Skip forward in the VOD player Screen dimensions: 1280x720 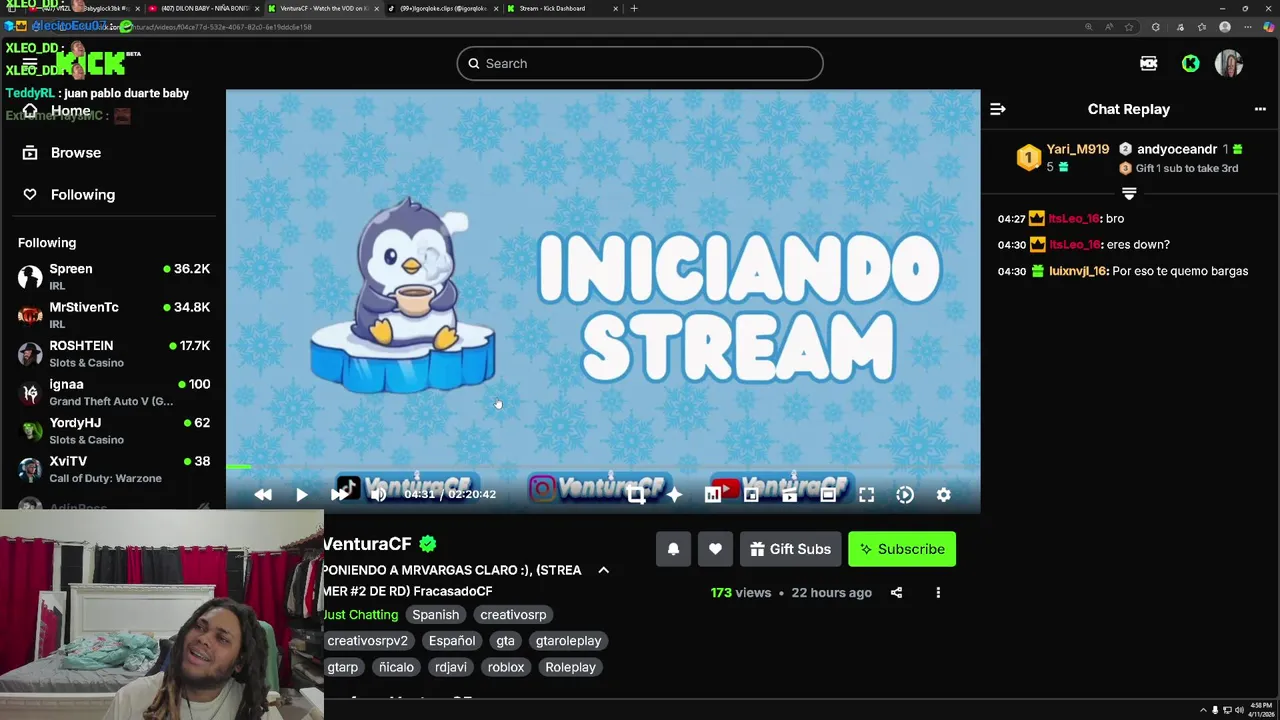pos(339,494)
